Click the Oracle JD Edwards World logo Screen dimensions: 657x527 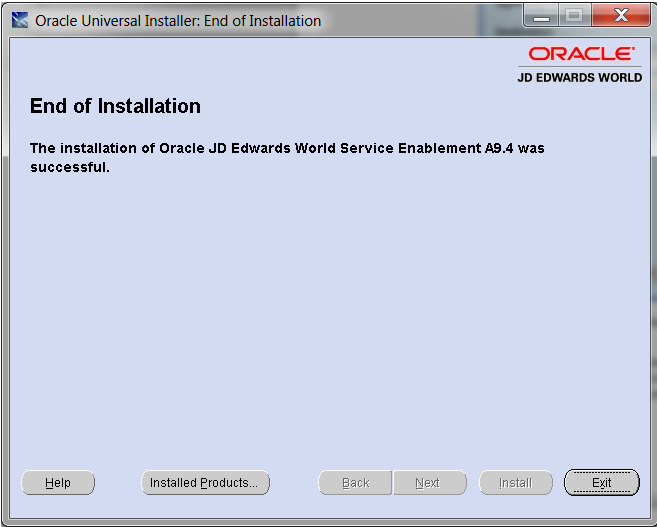pyautogui.click(x=580, y=65)
